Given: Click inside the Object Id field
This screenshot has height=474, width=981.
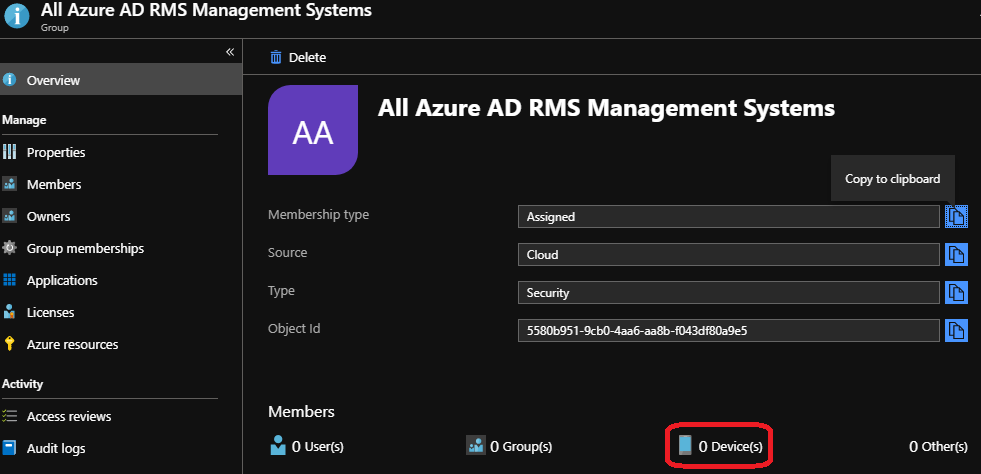Looking at the screenshot, I should coord(728,330).
